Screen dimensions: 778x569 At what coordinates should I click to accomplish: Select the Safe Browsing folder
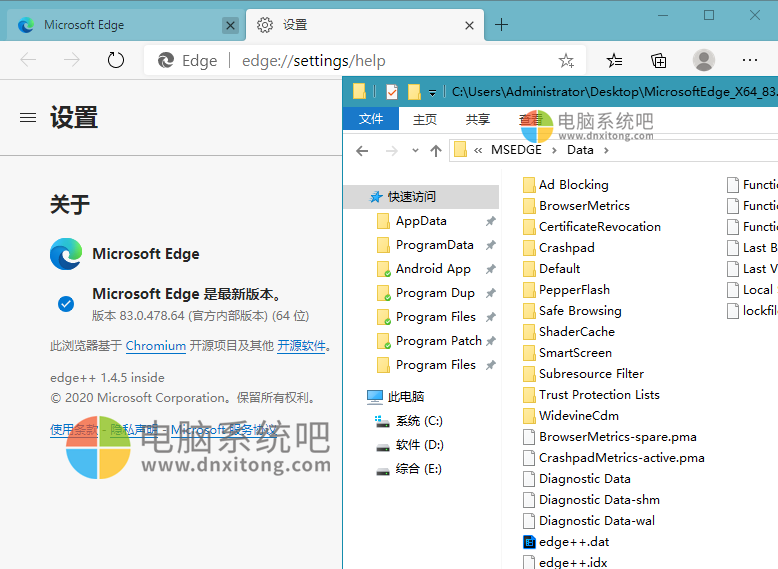click(x=573, y=311)
